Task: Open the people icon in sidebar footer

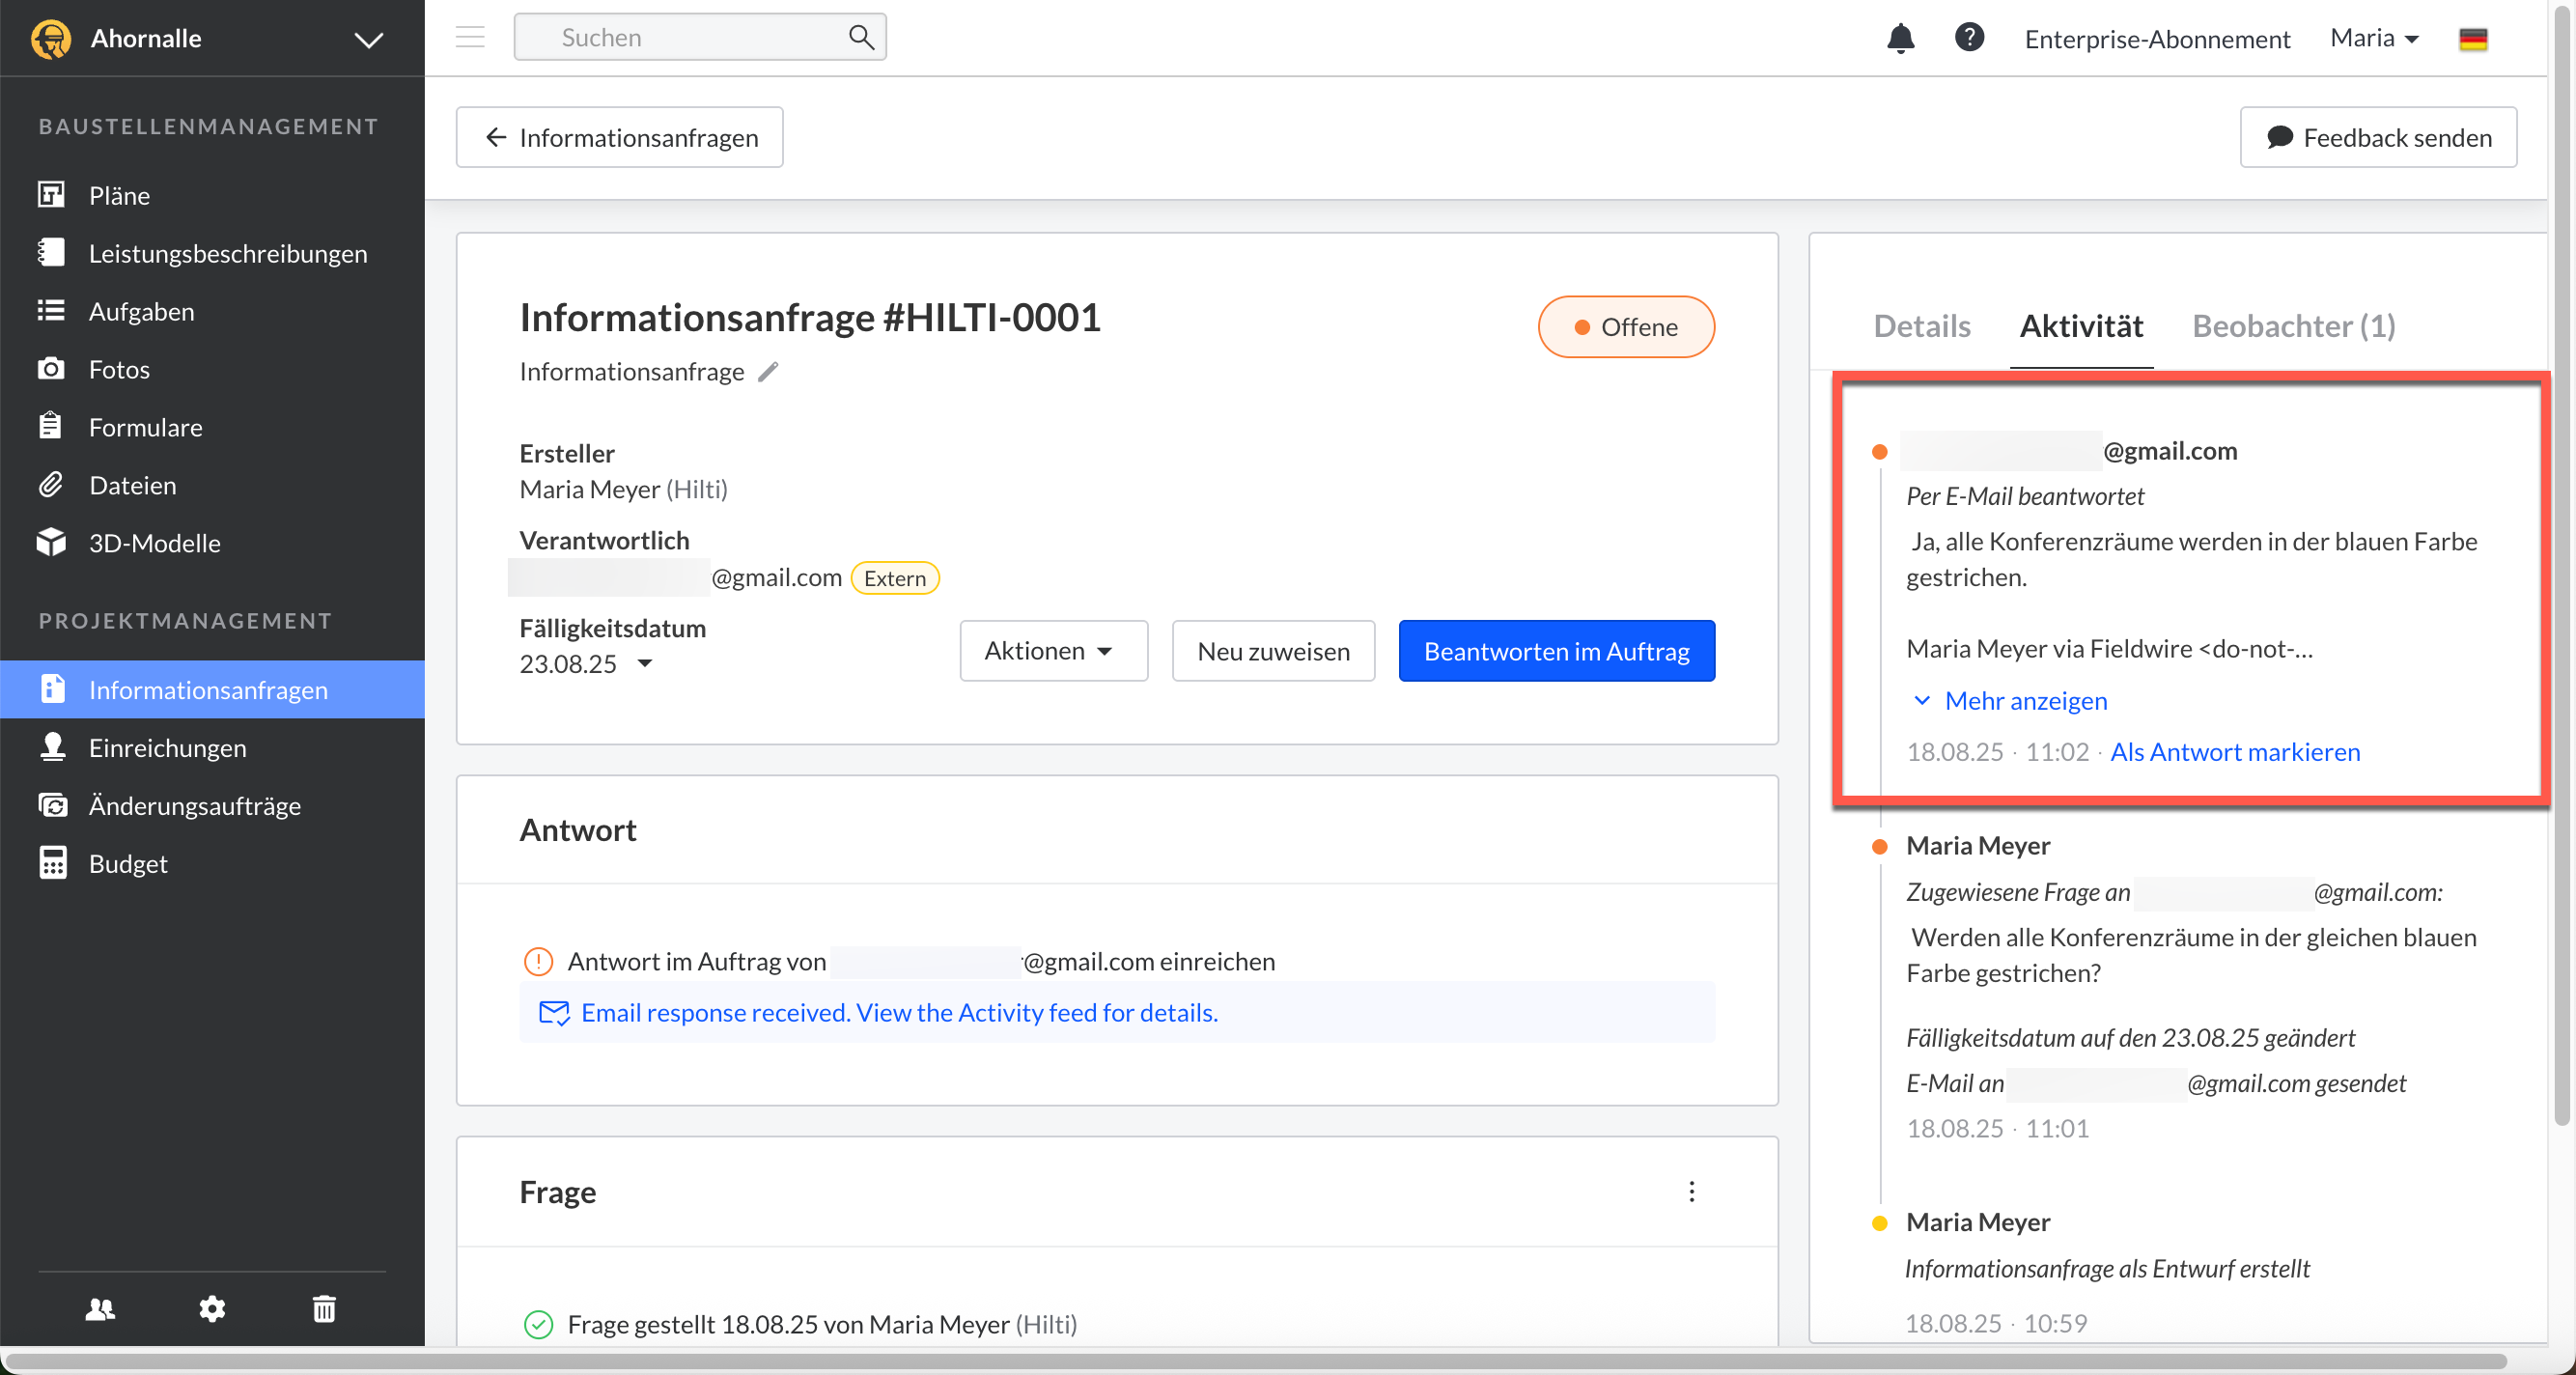Action: pyautogui.click(x=100, y=1309)
